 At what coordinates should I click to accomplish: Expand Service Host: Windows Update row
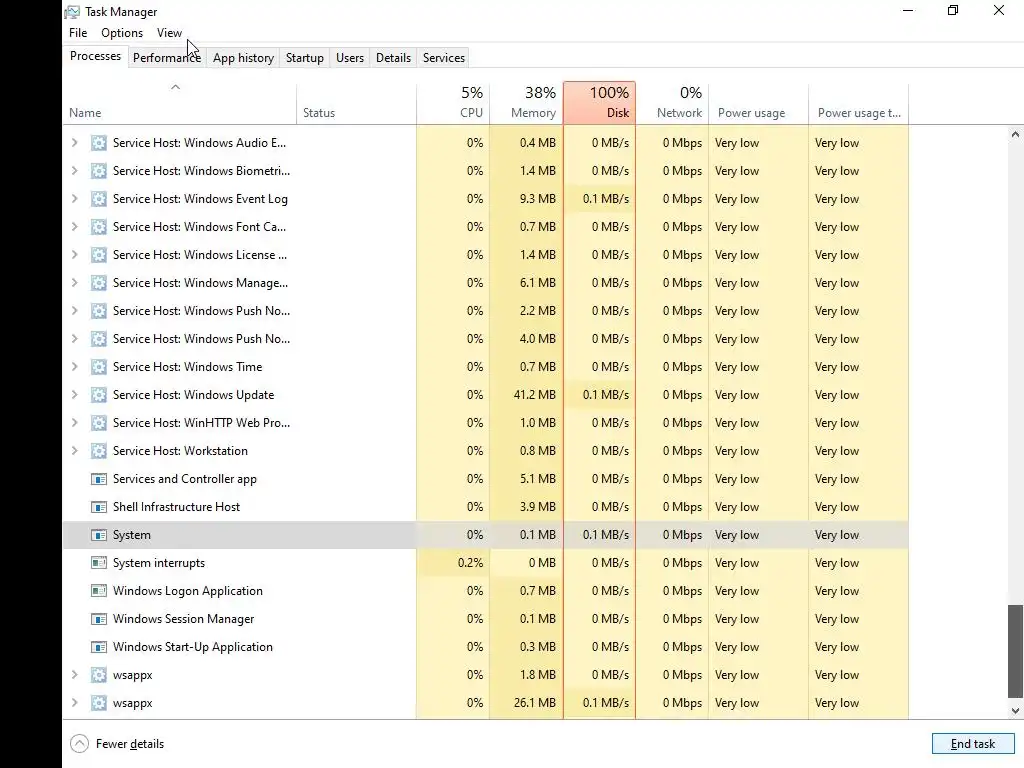pyautogui.click(x=74, y=395)
